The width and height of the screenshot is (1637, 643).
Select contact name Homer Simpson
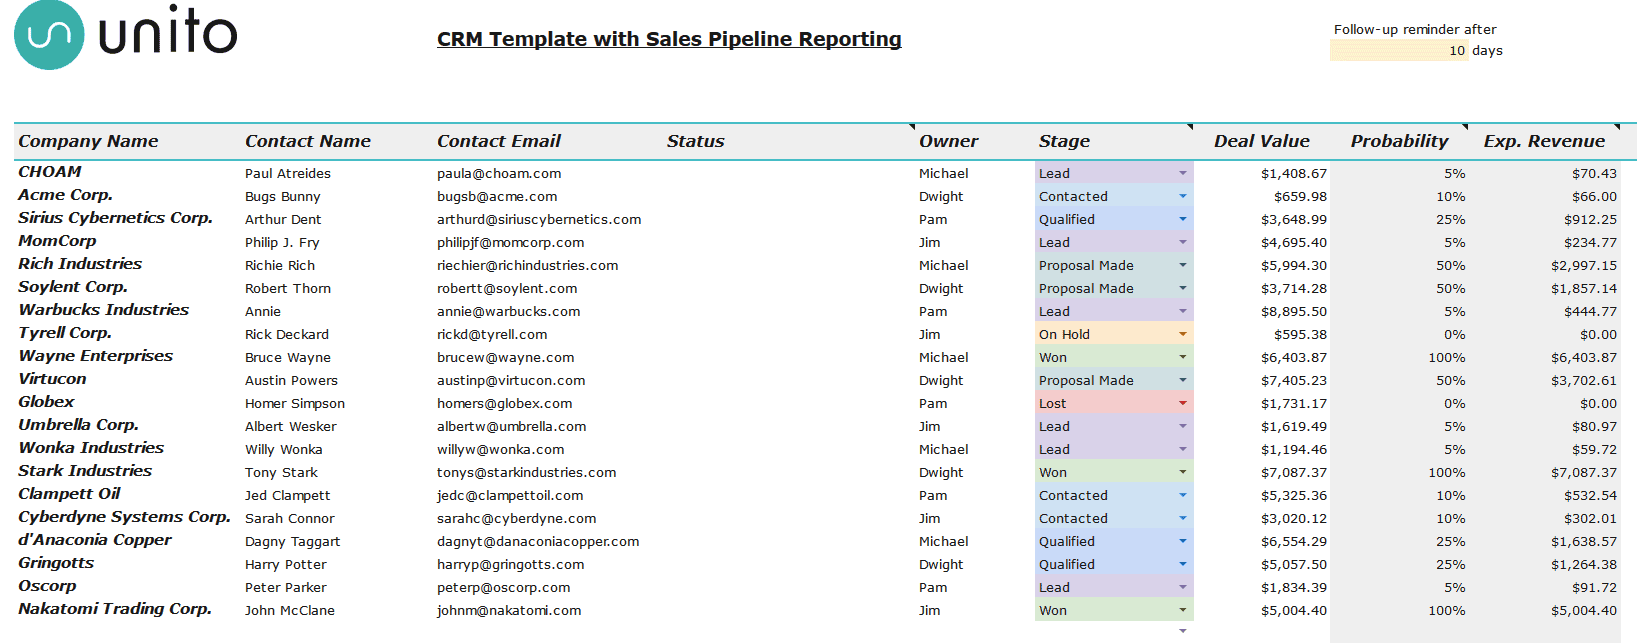[x=295, y=403]
